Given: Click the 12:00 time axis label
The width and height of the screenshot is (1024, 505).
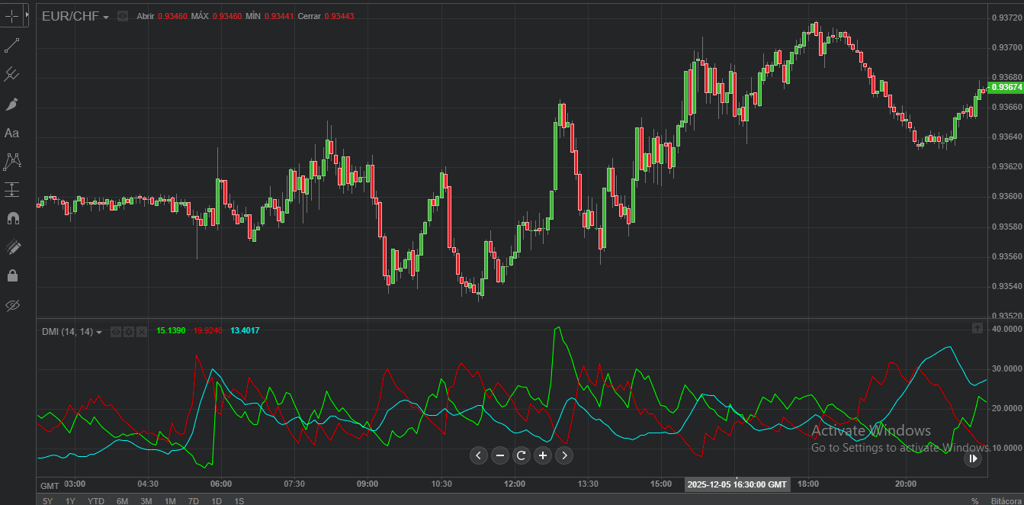Looking at the screenshot, I should tap(515, 484).
